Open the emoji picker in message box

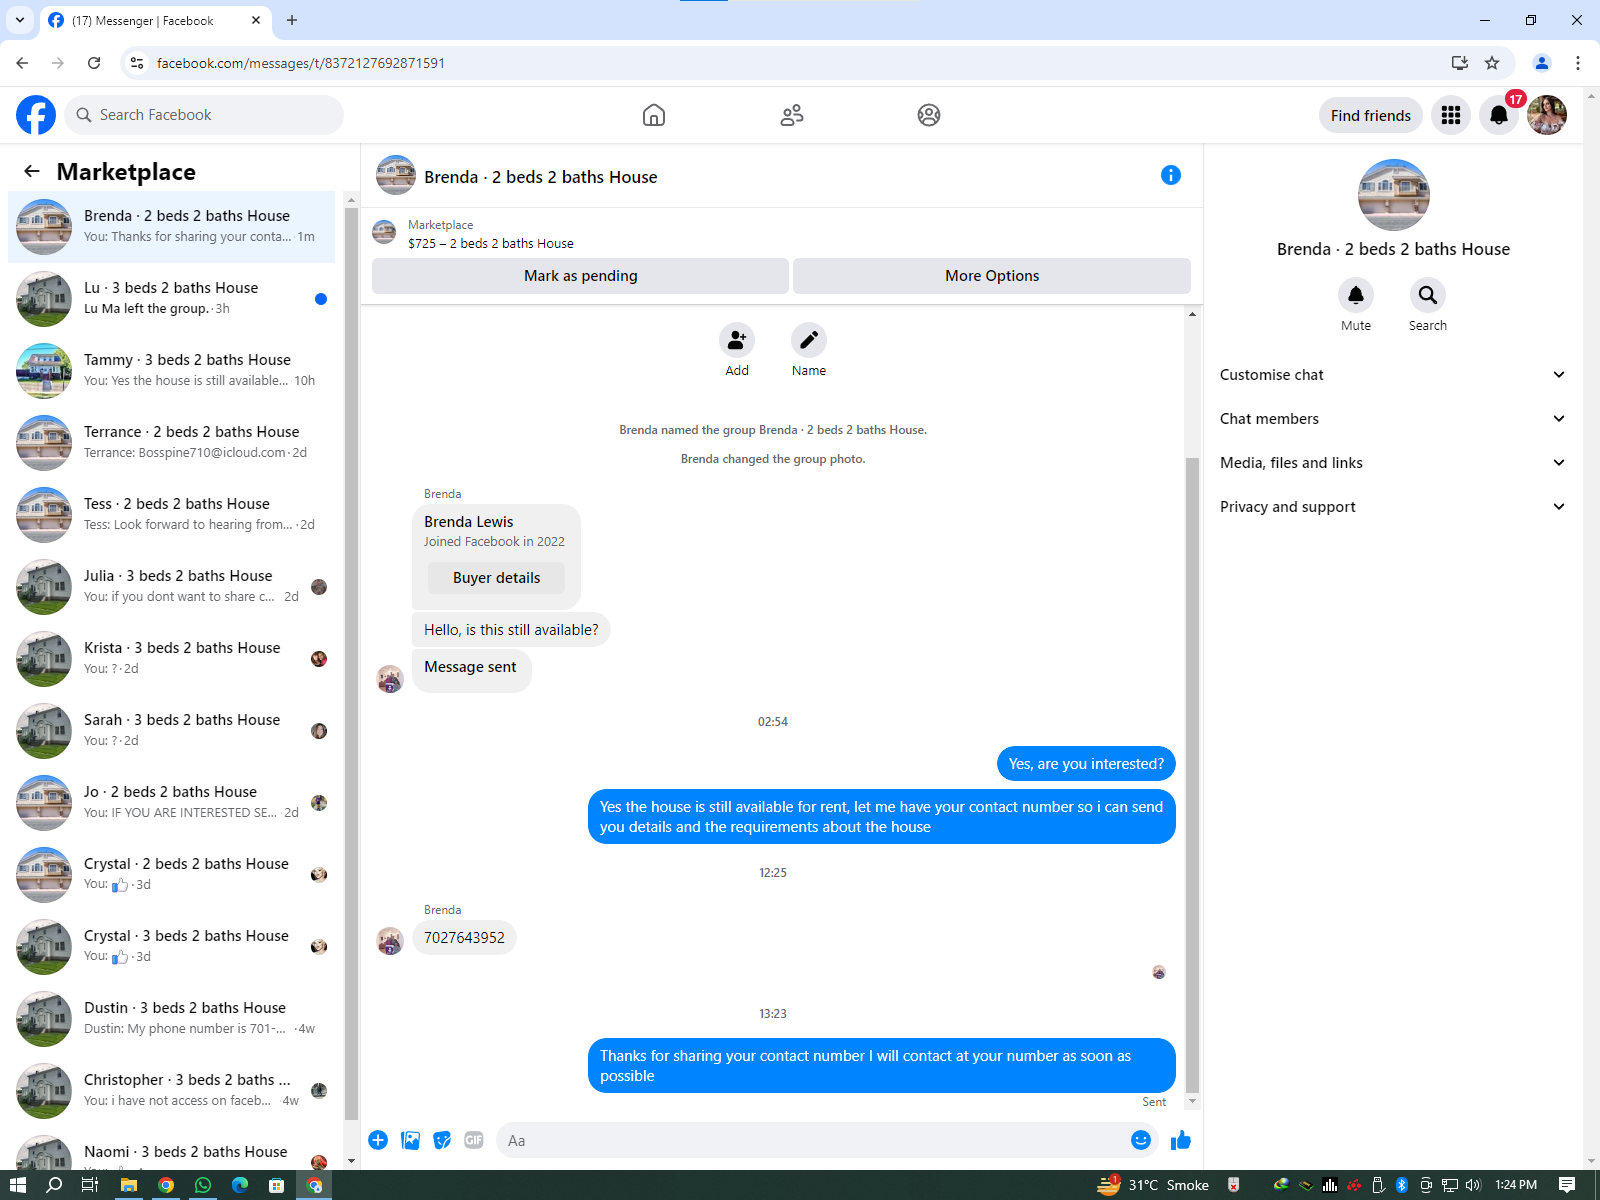coord(1141,1140)
